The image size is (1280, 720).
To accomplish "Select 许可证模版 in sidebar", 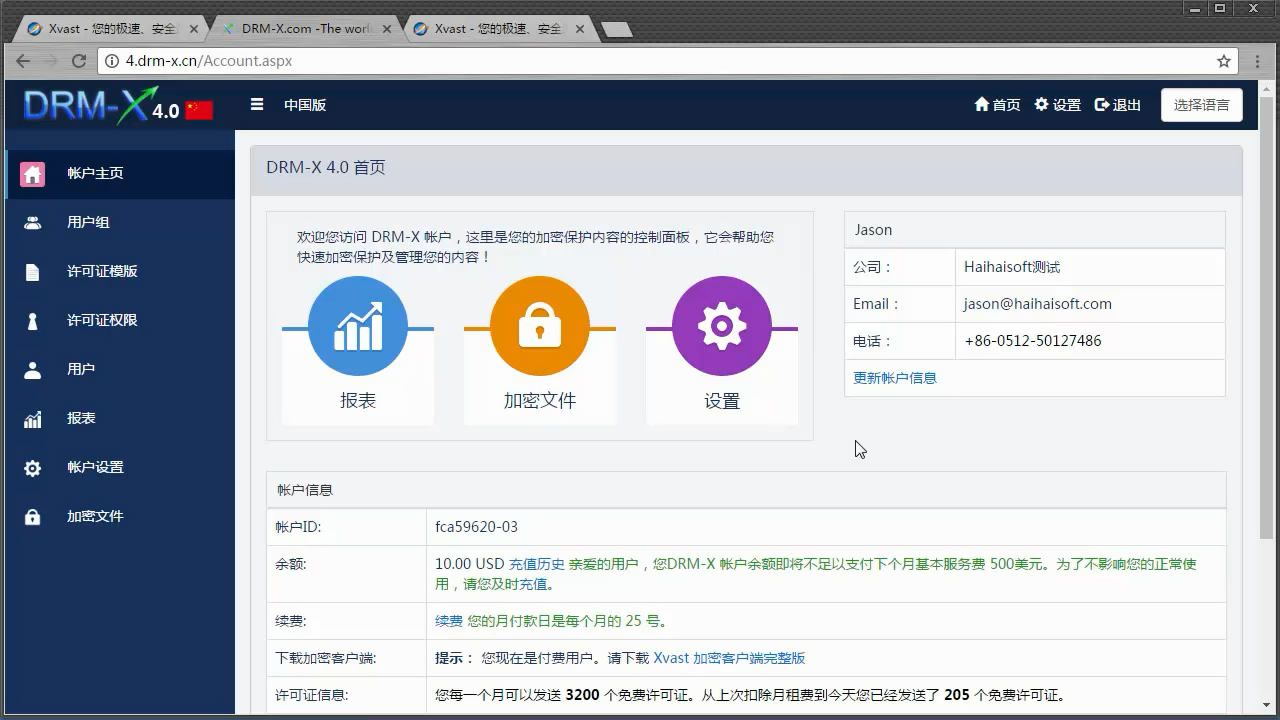I will click(x=102, y=271).
